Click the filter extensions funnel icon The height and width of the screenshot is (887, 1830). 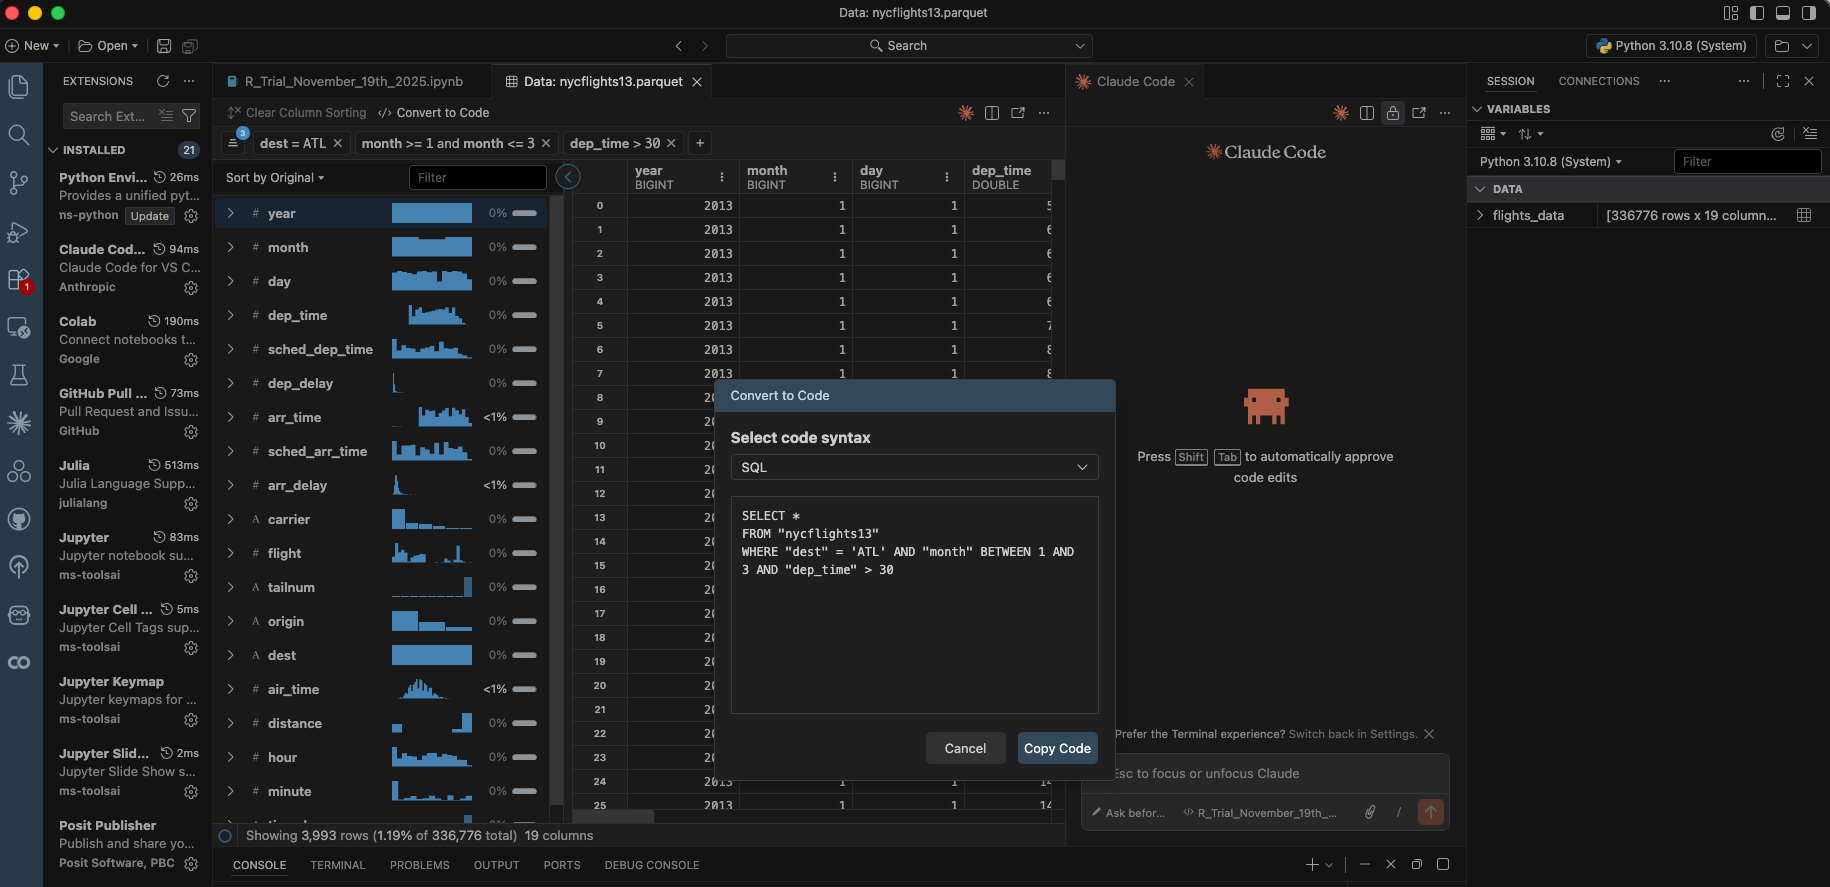tap(188, 116)
